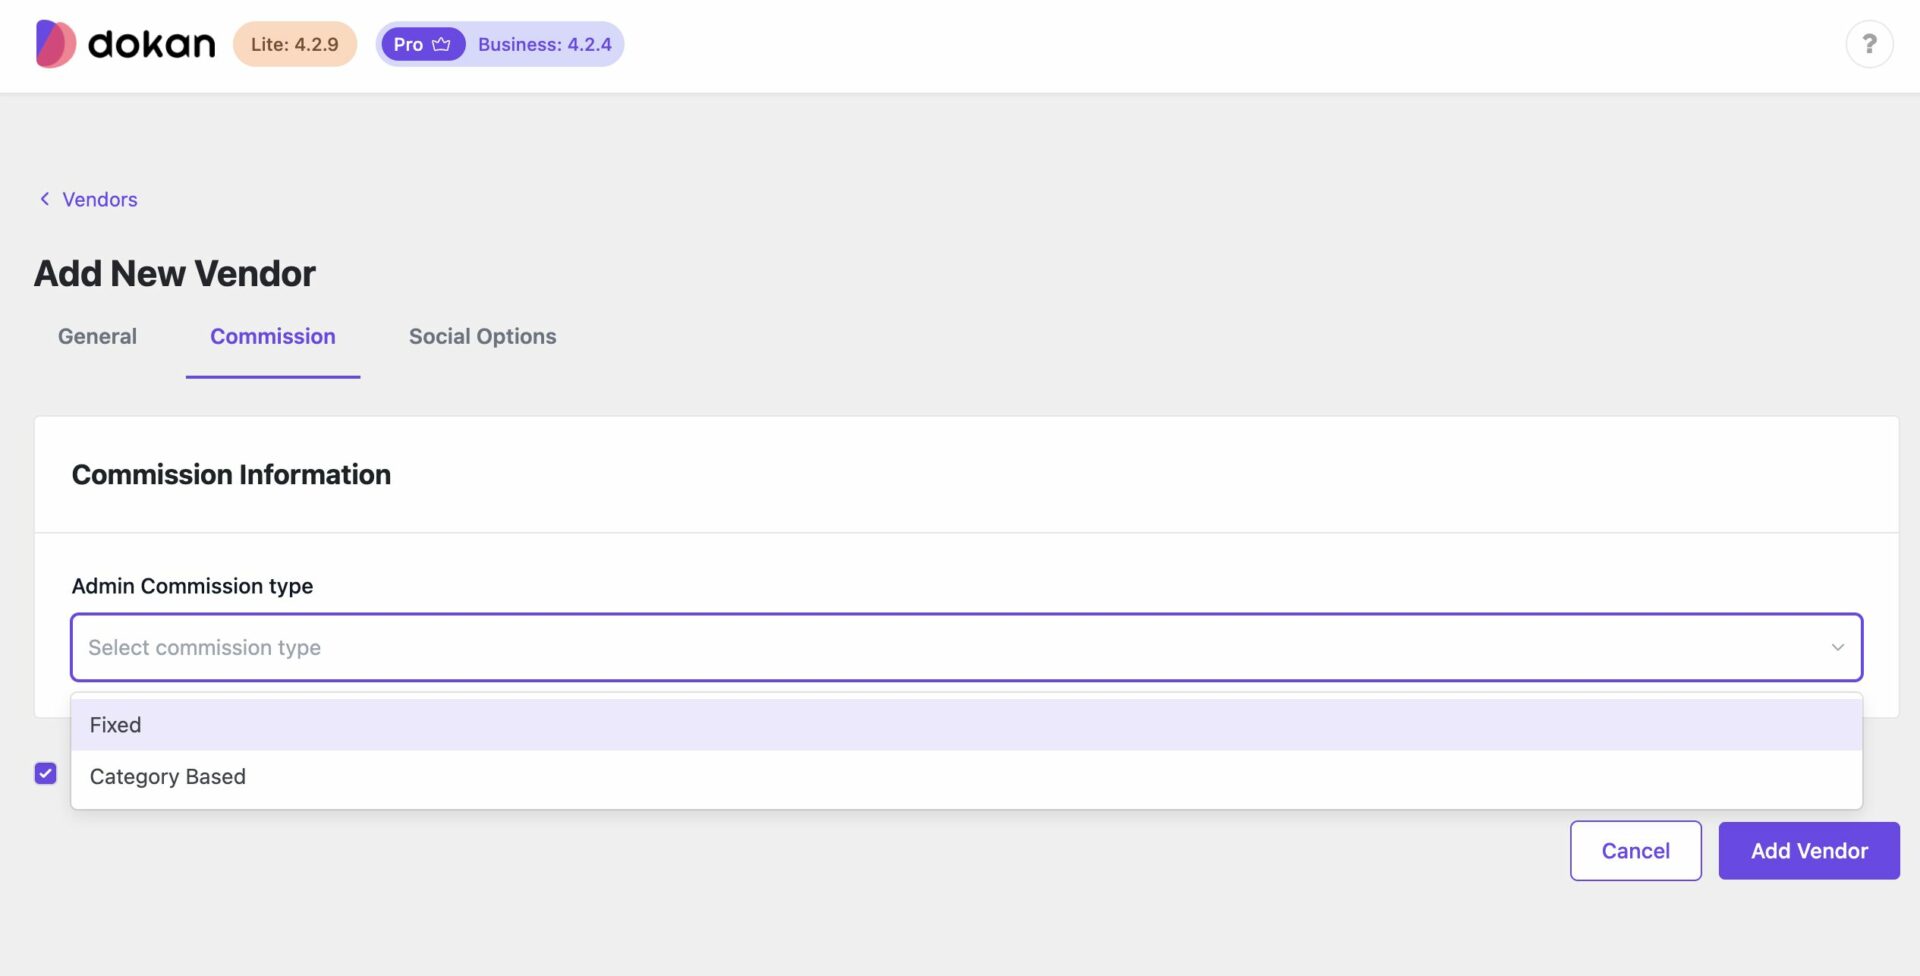This screenshot has width=1920, height=976.
Task: Click the 'Business: 4.2.4' badge
Action: (x=544, y=44)
